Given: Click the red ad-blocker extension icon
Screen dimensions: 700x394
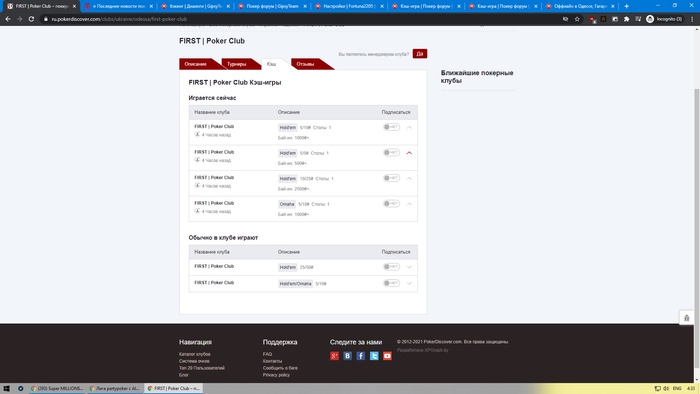Looking at the screenshot, I should point(592,19).
